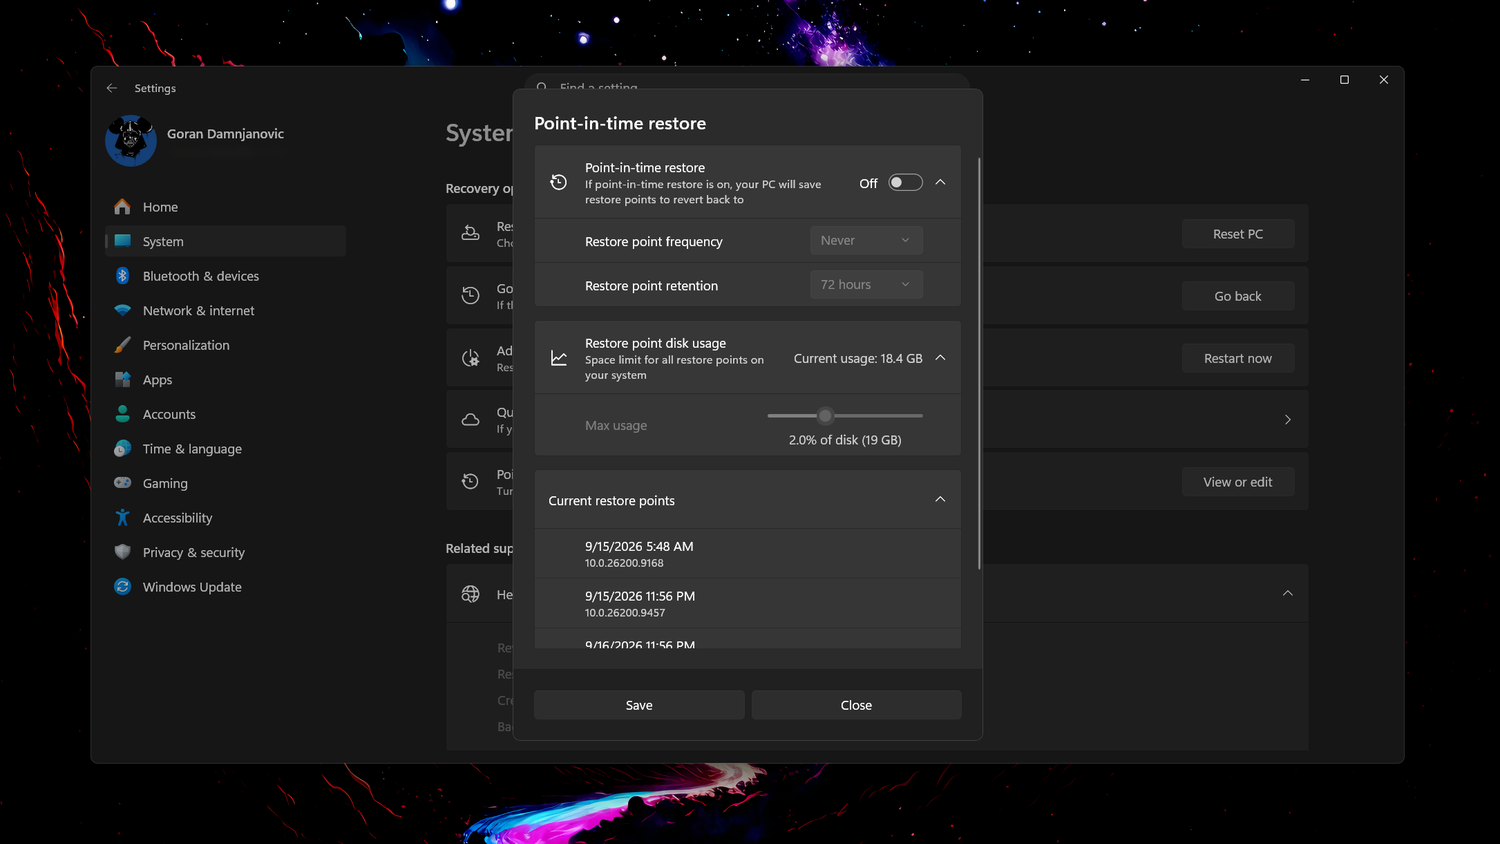Viewport: 1500px width, 844px height.
Task: Collapse Current restore points list
Action: (940, 500)
